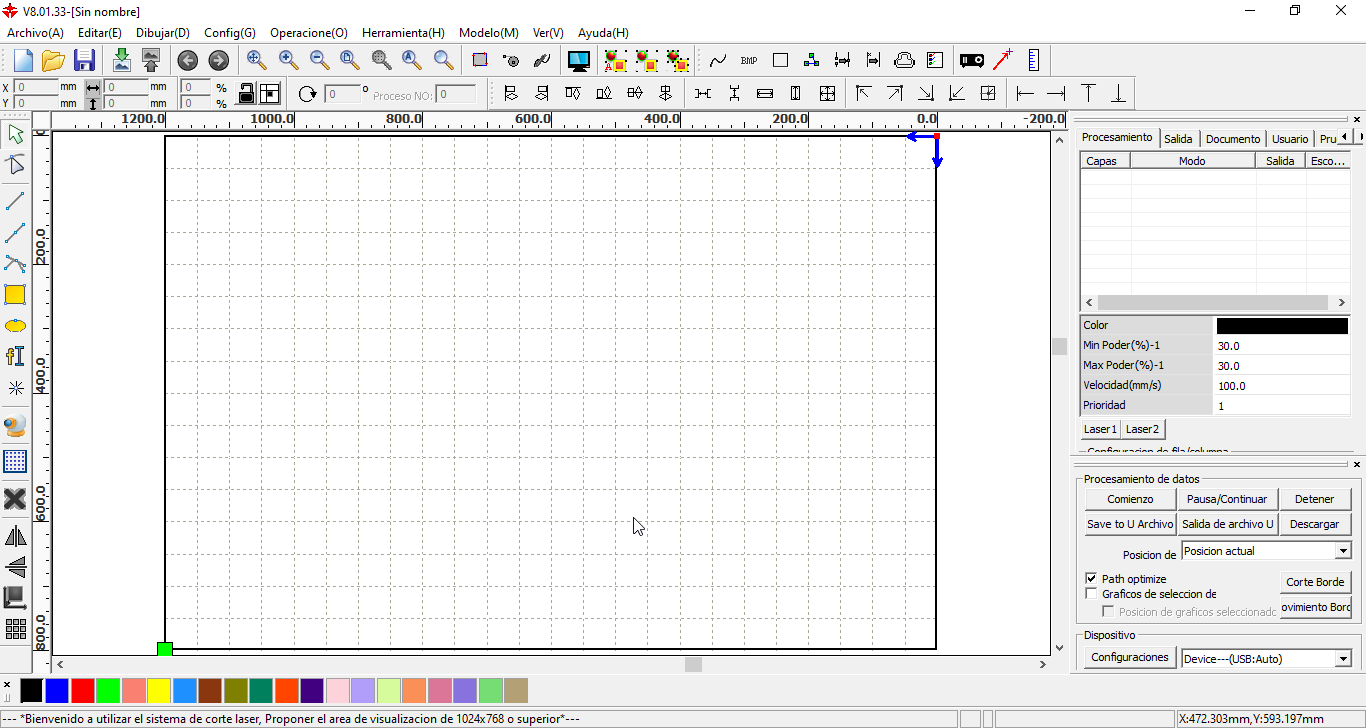Click the horizontal mirror tool
1366x728 pixels.
click(16, 535)
